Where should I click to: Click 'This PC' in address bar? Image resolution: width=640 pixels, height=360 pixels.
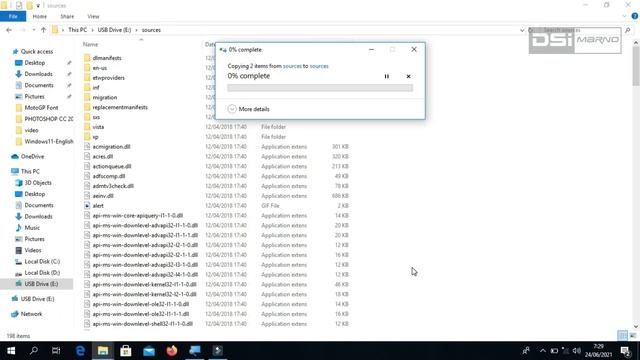coord(78,30)
